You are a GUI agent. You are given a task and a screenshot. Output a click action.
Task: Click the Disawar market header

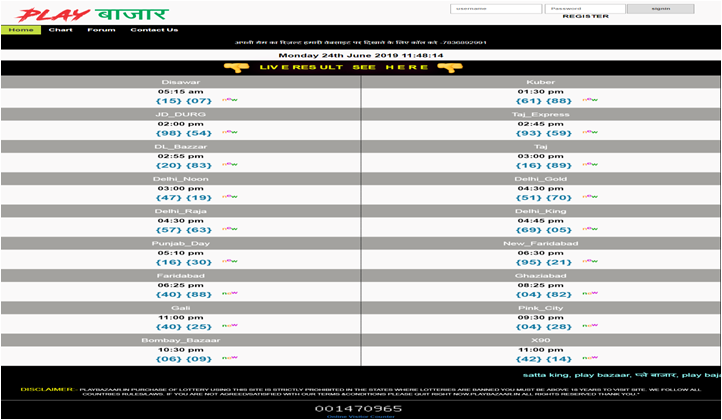coord(181,82)
